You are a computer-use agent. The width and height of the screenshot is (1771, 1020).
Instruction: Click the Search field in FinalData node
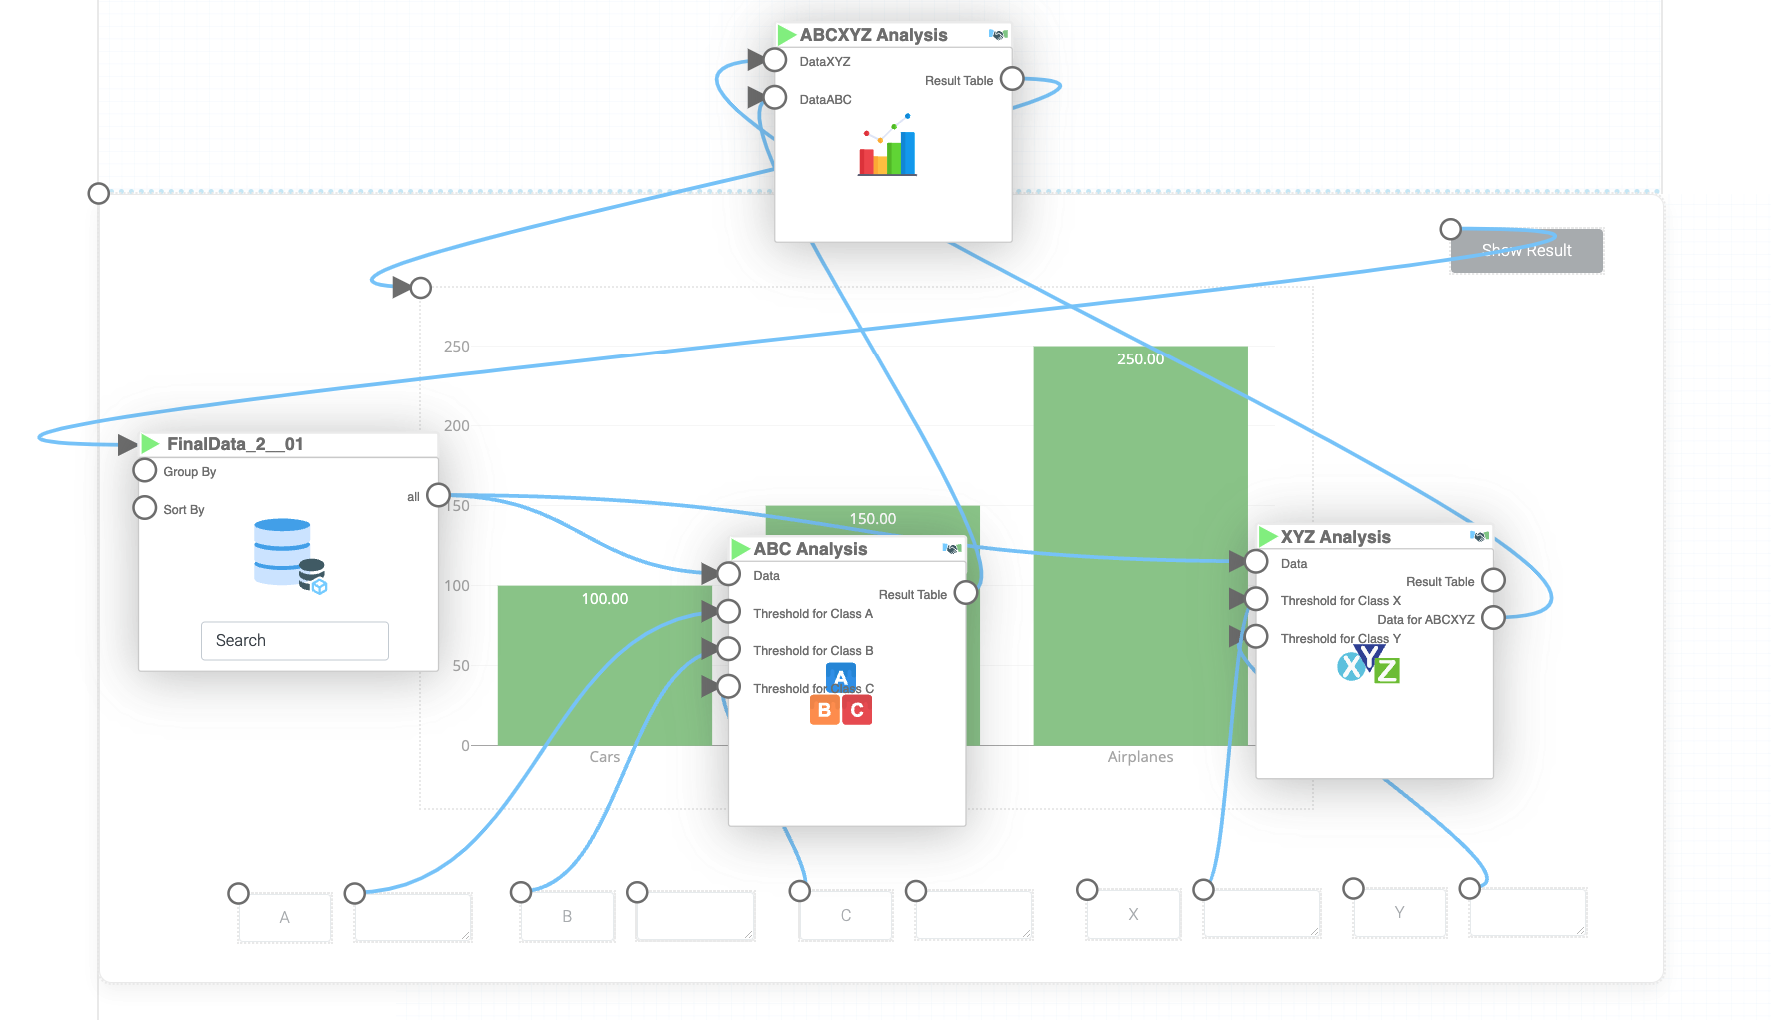pyautogui.click(x=295, y=641)
